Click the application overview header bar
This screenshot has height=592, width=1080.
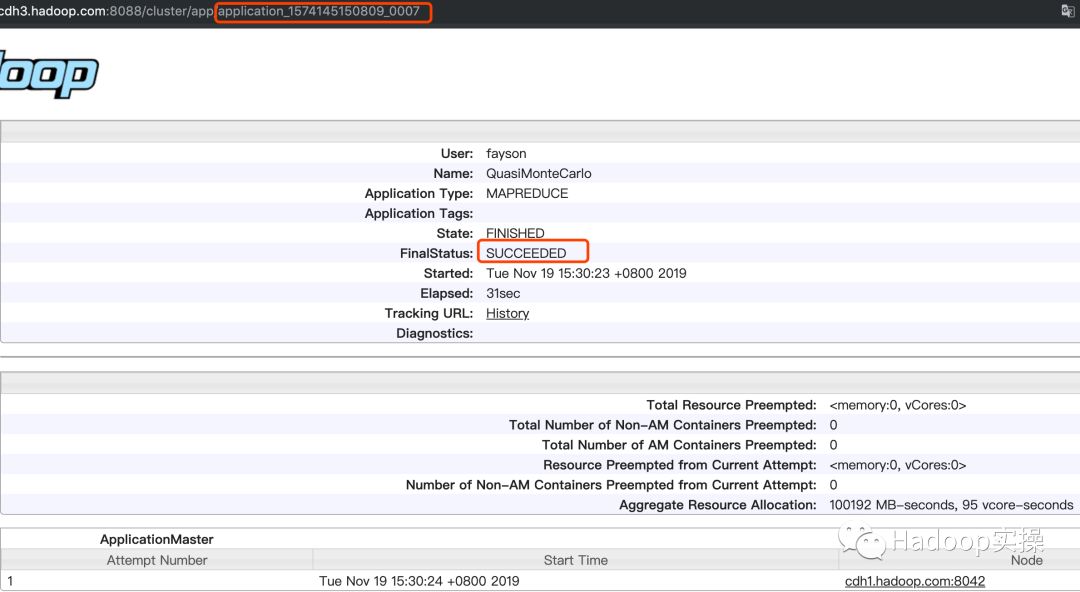[x=540, y=132]
